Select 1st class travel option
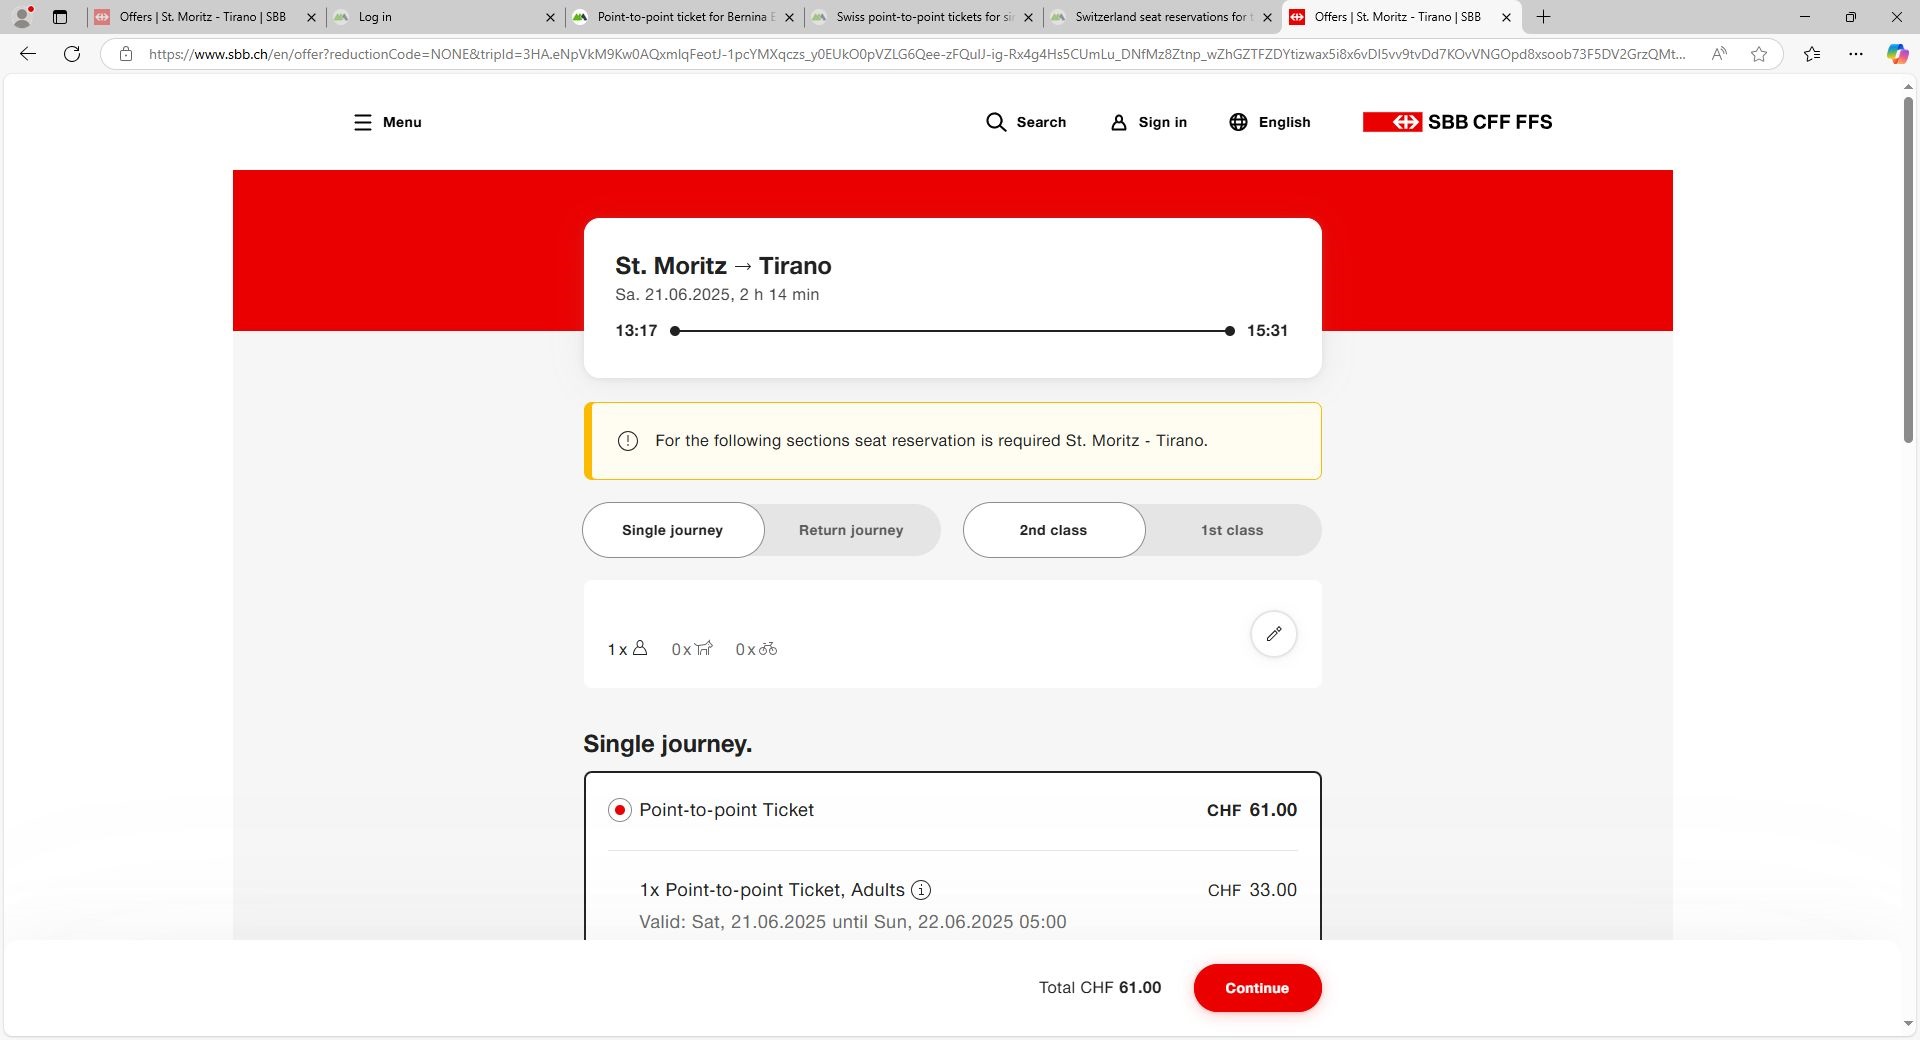 [x=1231, y=530]
